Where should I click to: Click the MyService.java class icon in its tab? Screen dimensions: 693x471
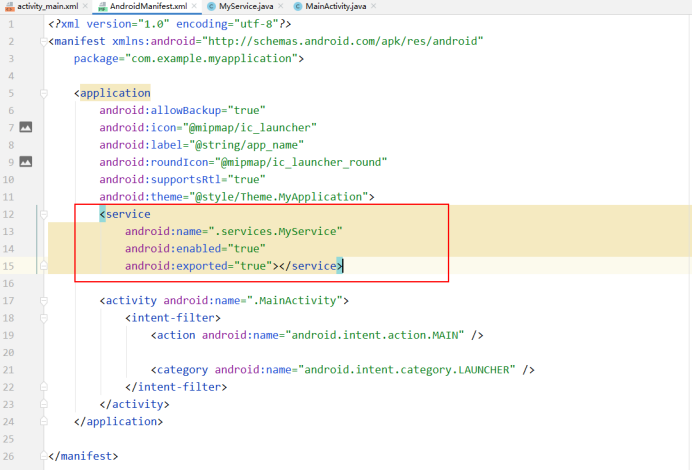[212, 6]
